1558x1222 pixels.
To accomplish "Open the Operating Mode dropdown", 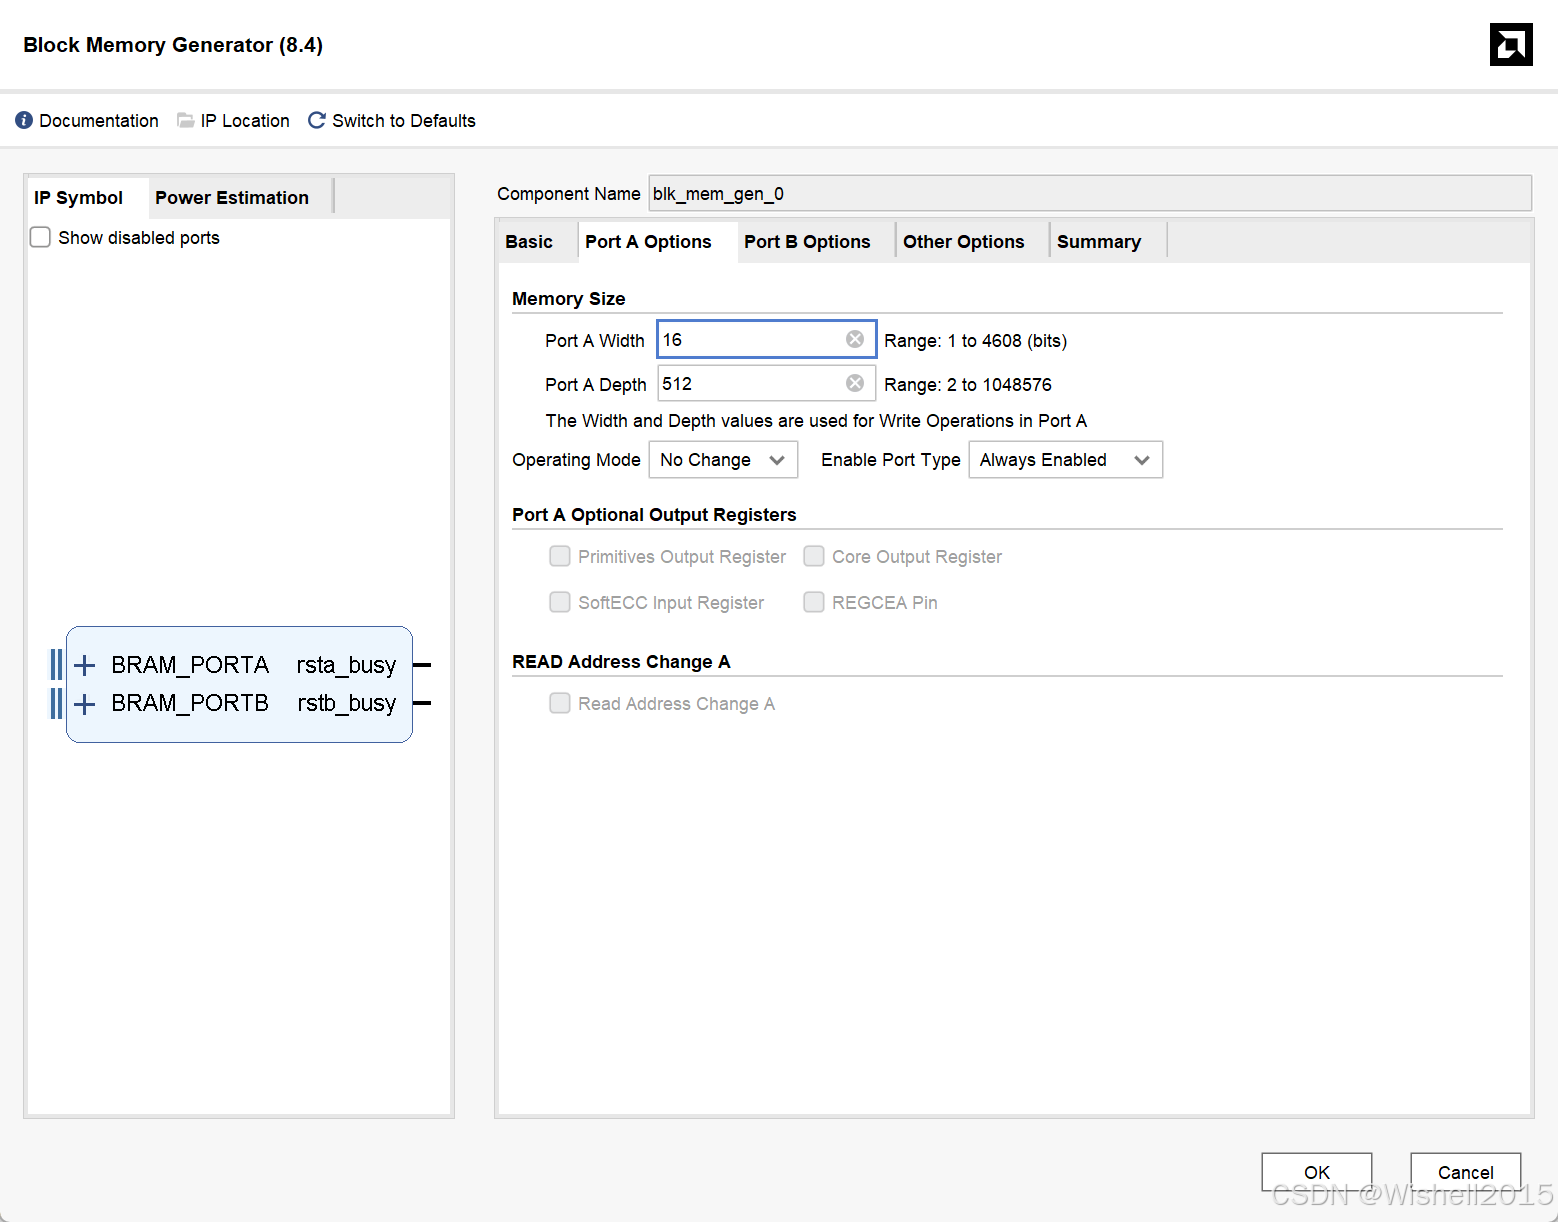I will 723,460.
